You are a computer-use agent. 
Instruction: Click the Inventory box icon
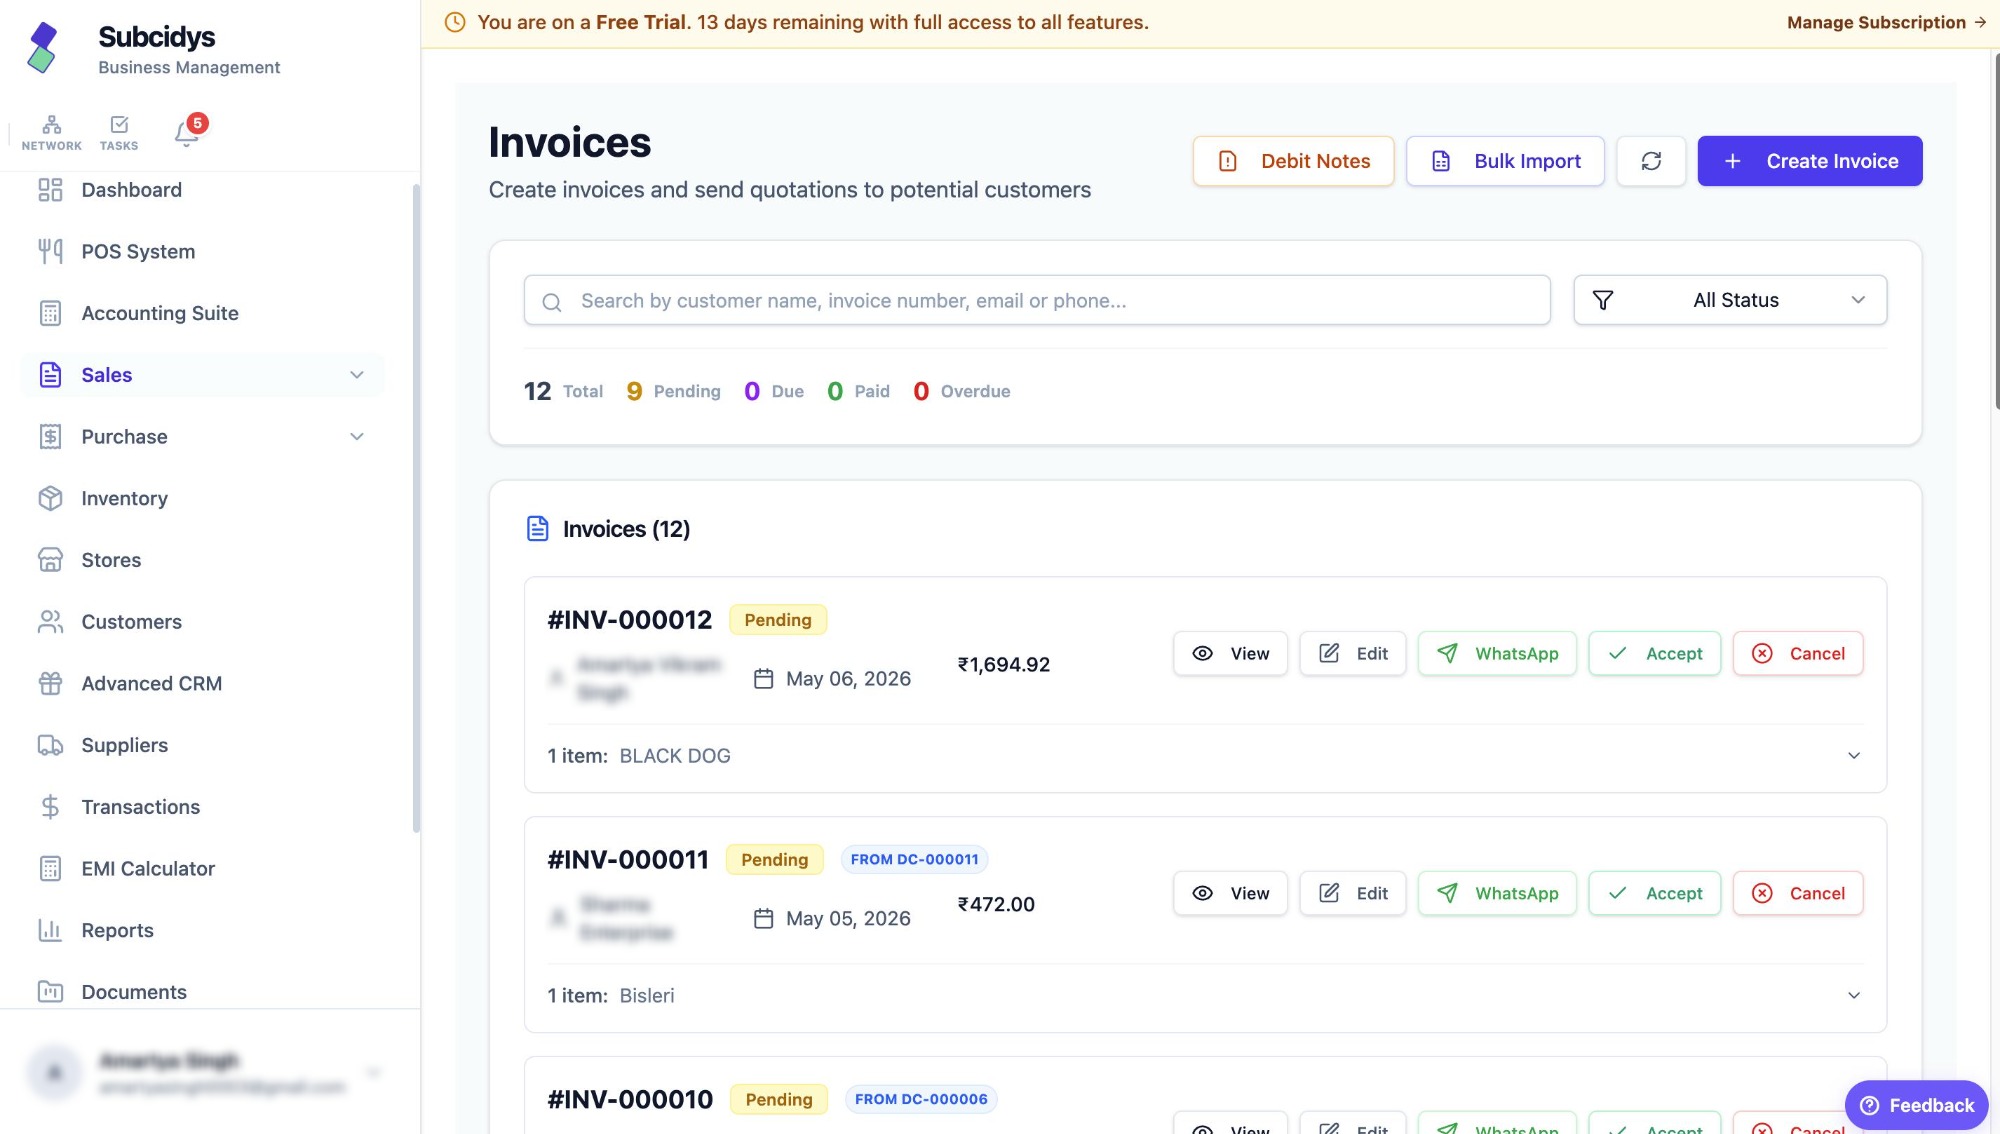click(50, 498)
